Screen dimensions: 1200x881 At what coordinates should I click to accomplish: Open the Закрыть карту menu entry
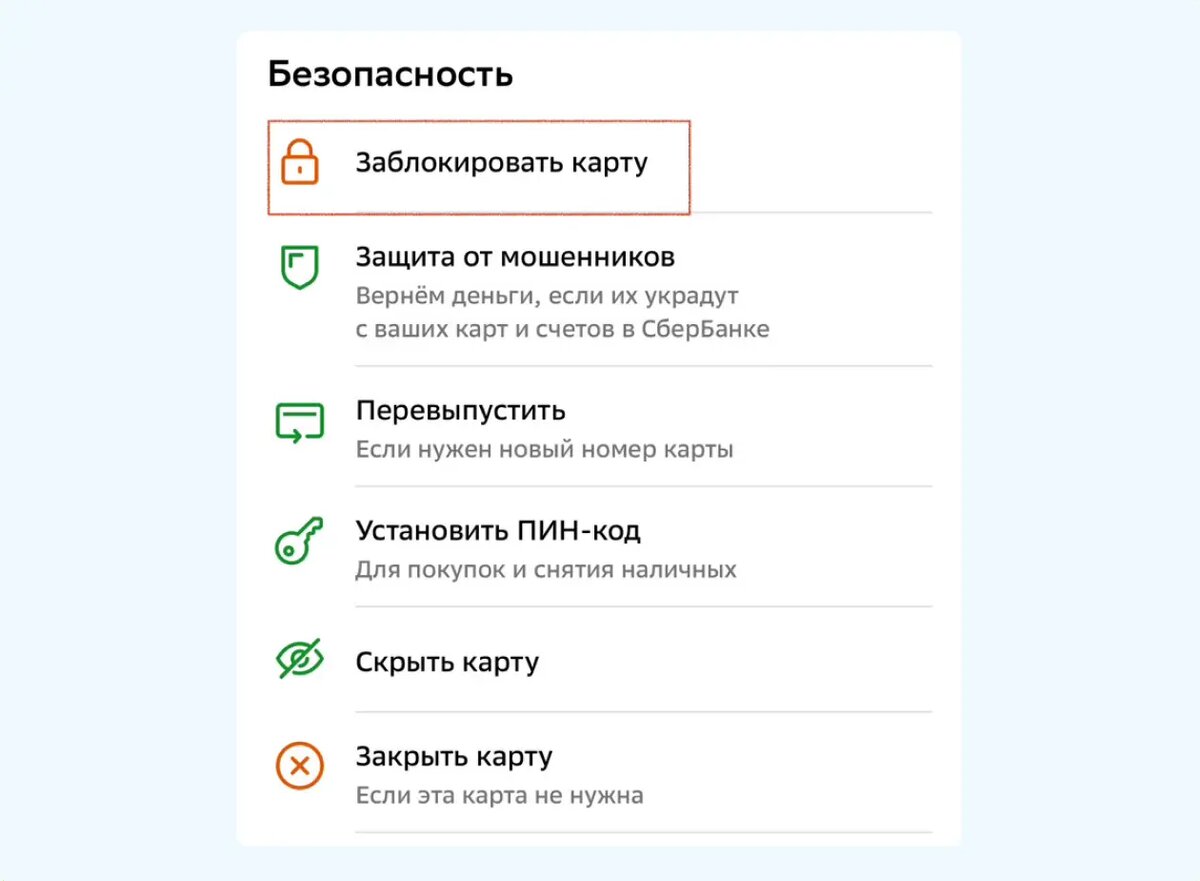coord(452,756)
